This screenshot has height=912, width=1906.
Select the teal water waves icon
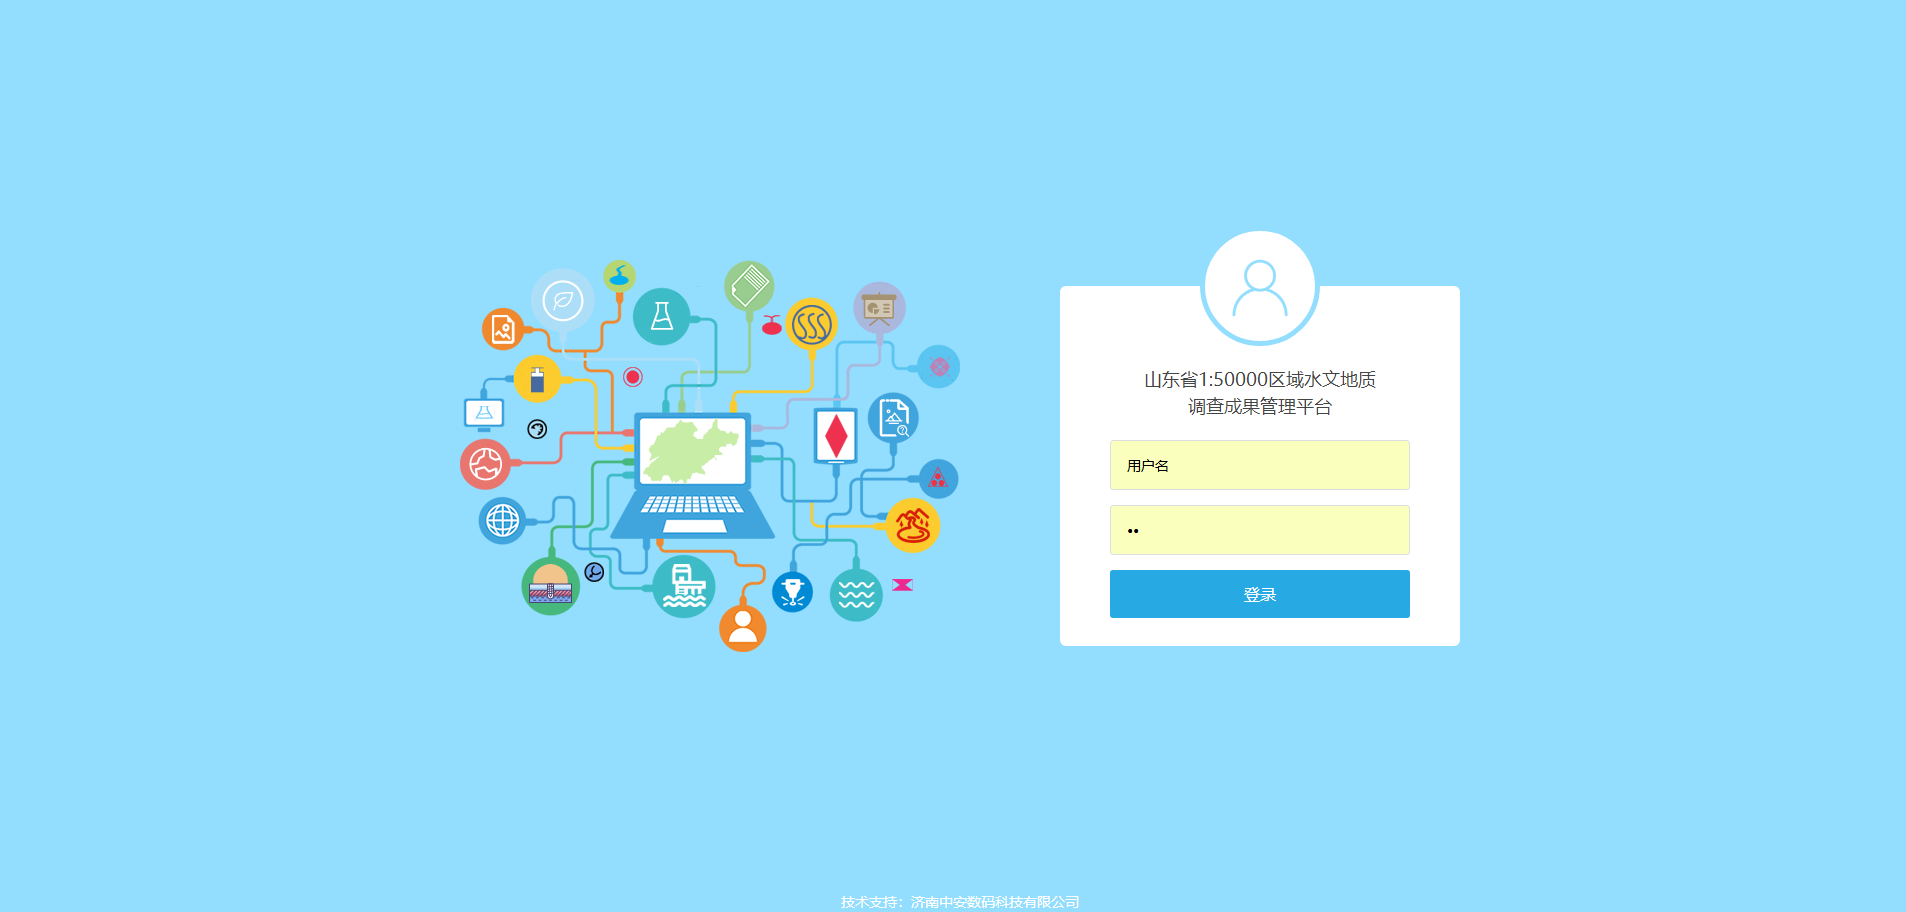(x=855, y=594)
